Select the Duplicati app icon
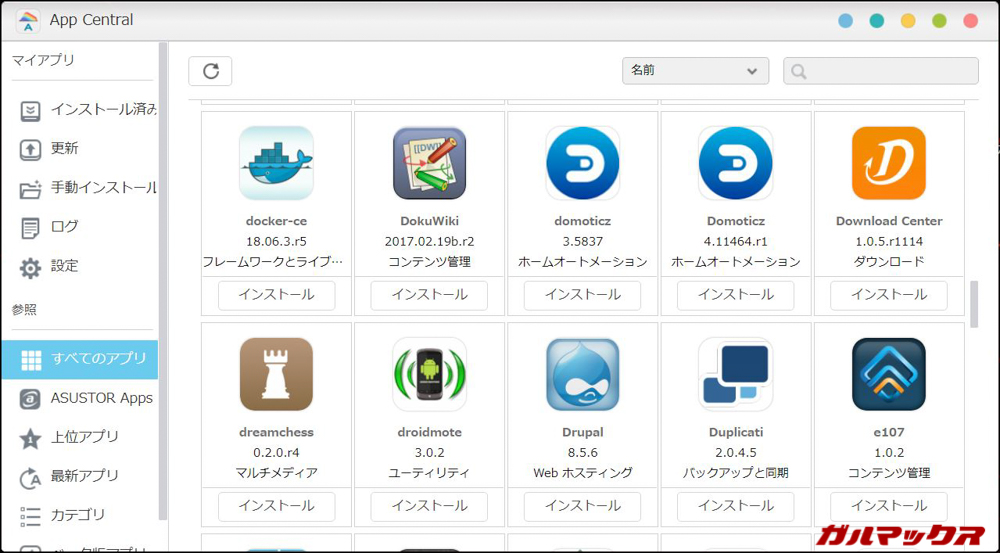The image size is (1000, 553). point(735,374)
